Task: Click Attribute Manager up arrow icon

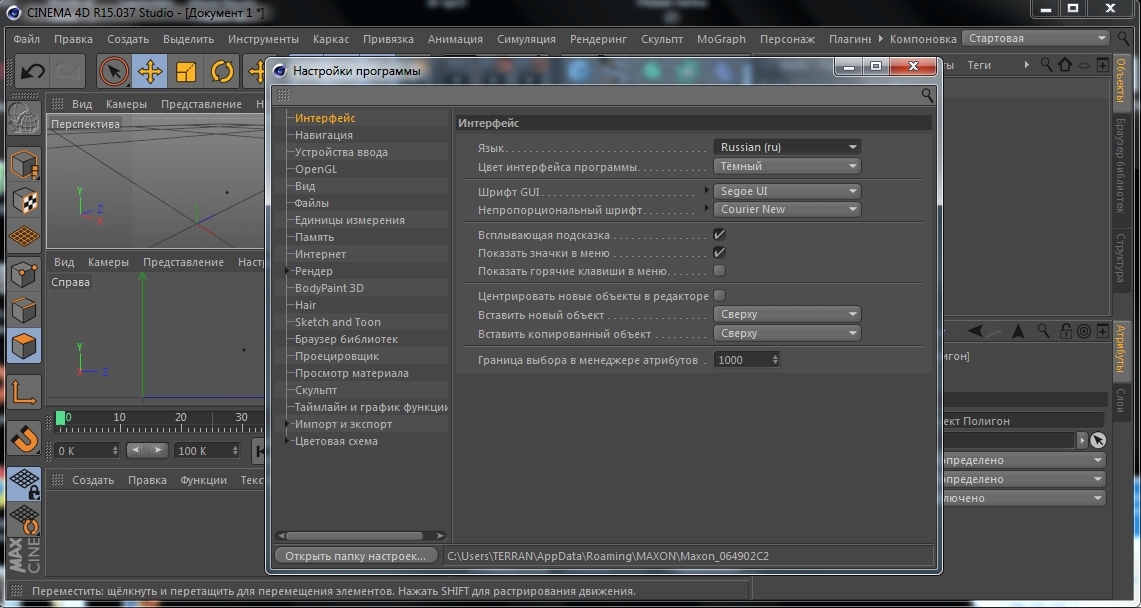Action: pyautogui.click(x=1018, y=332)
